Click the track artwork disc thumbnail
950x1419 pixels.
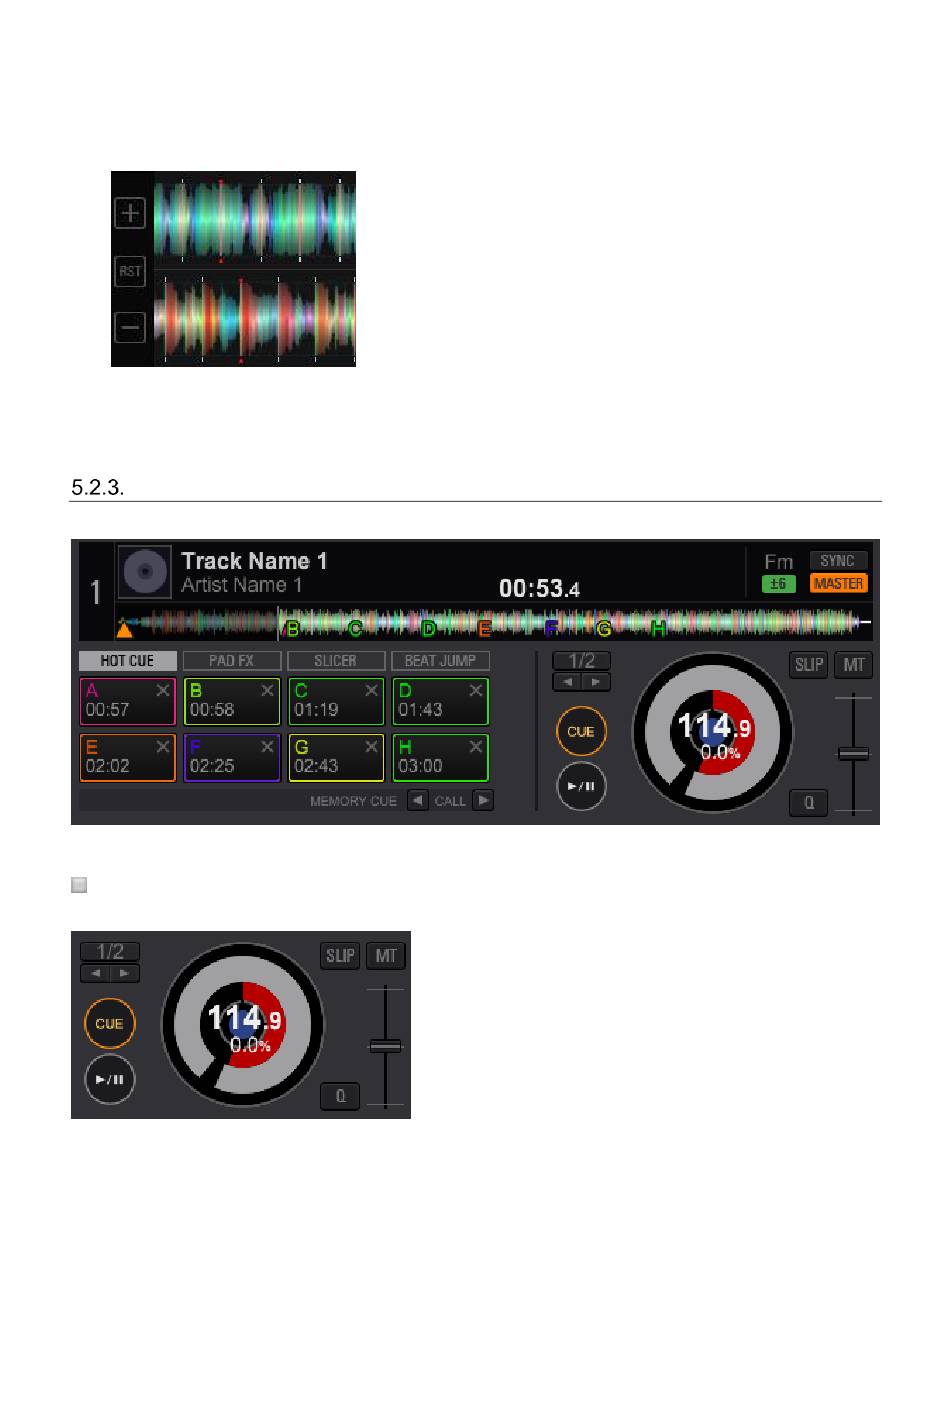146,572
